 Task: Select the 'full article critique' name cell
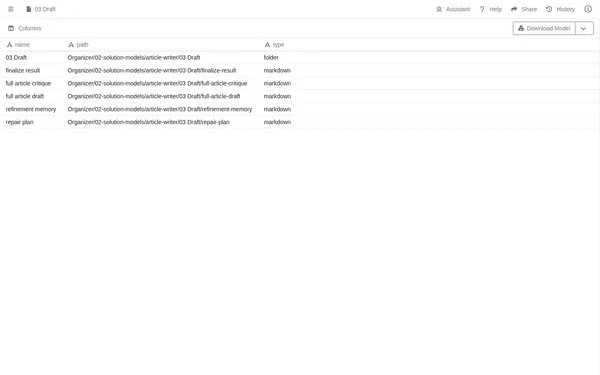(x=28, y=83)
